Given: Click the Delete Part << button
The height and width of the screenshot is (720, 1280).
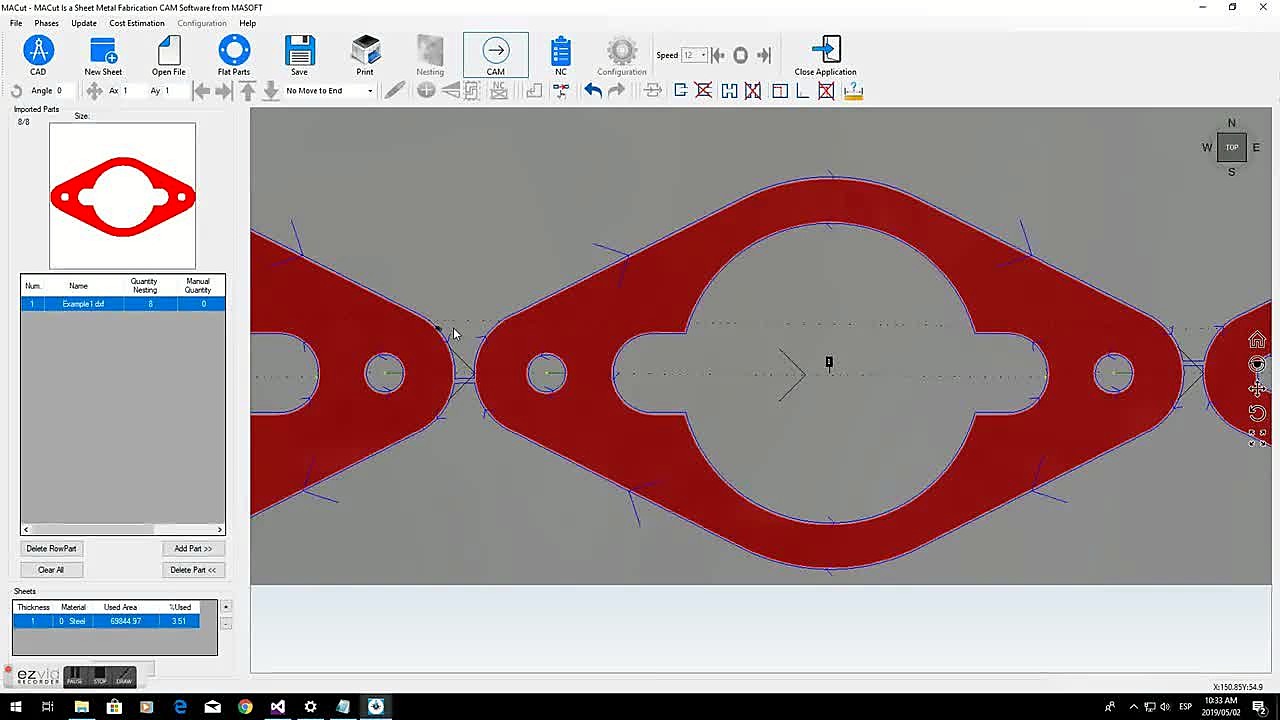Looking at the screenshot, I should (193, 570).
